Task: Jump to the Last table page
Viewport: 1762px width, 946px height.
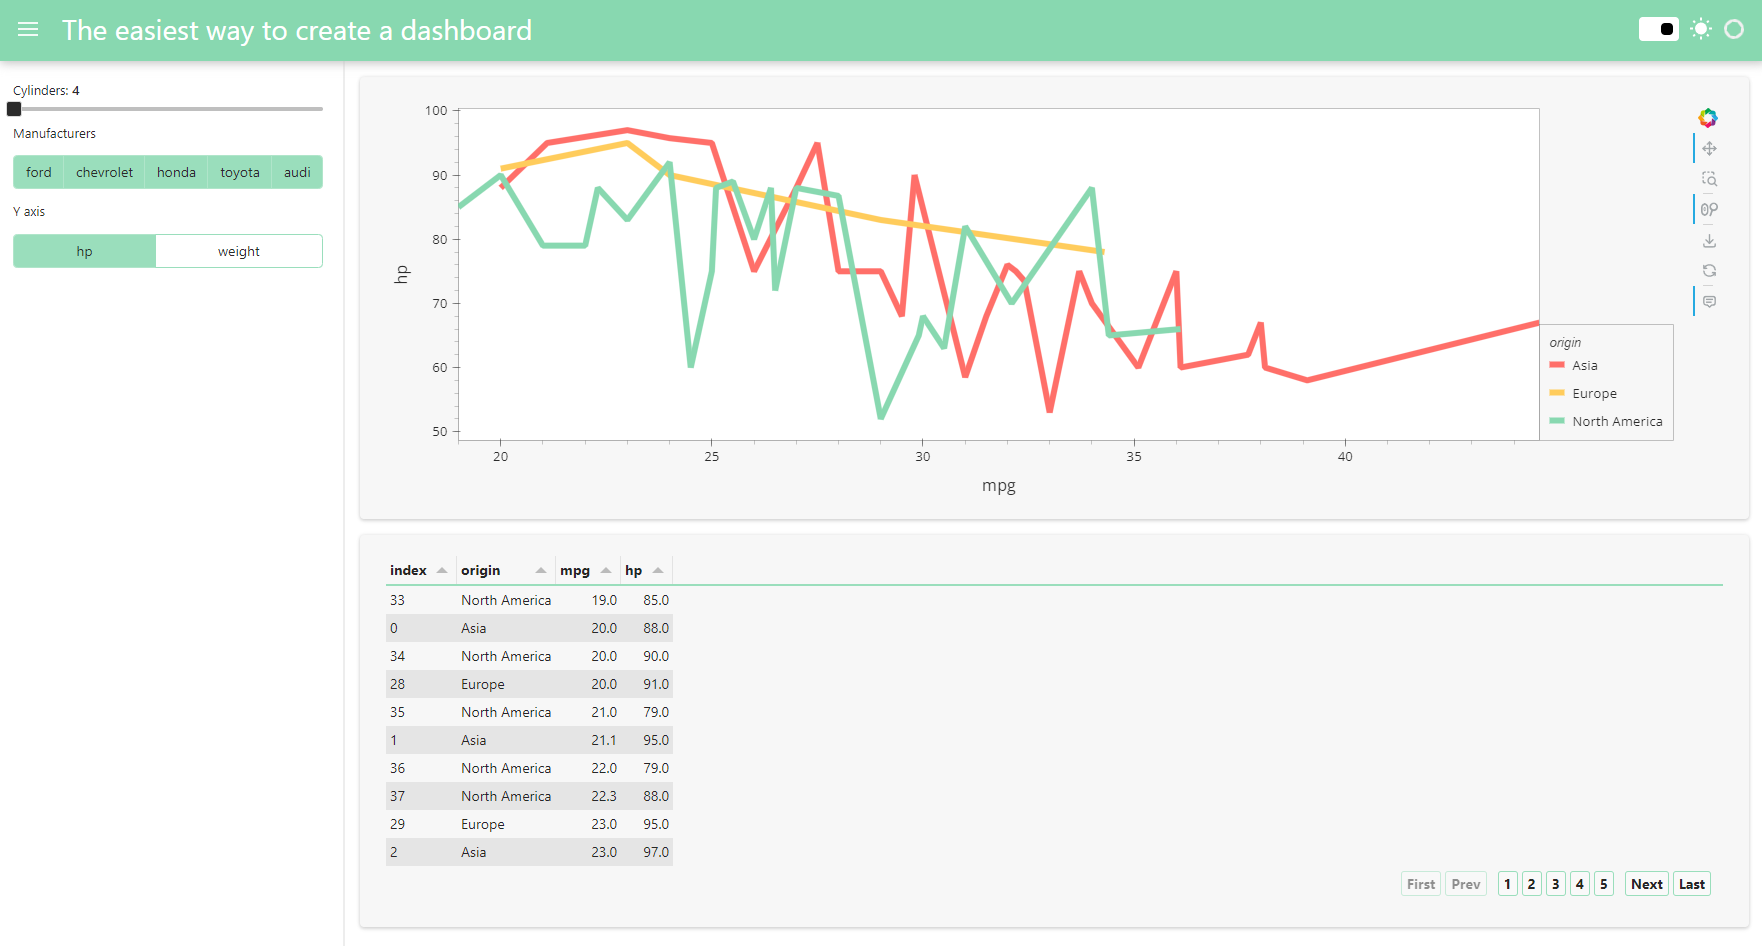Action: click(1691, 884)
